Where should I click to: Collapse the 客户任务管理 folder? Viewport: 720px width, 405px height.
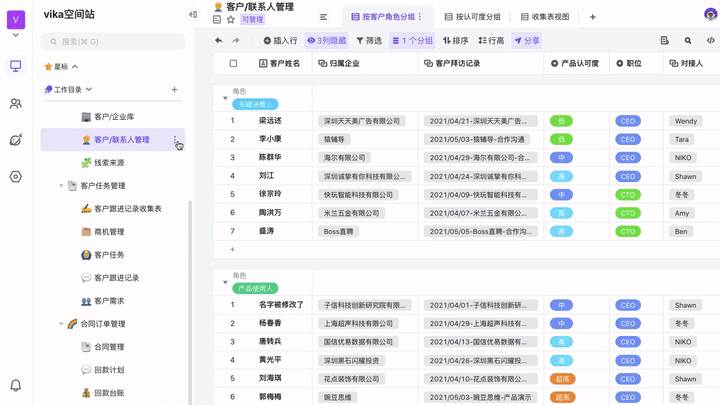(61, 186)
